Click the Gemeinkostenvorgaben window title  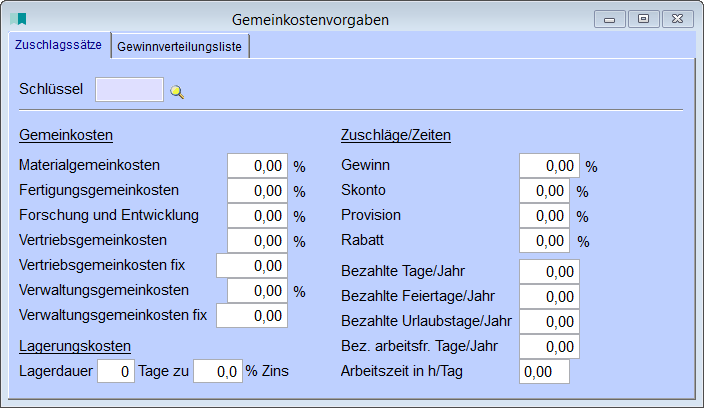310,20
